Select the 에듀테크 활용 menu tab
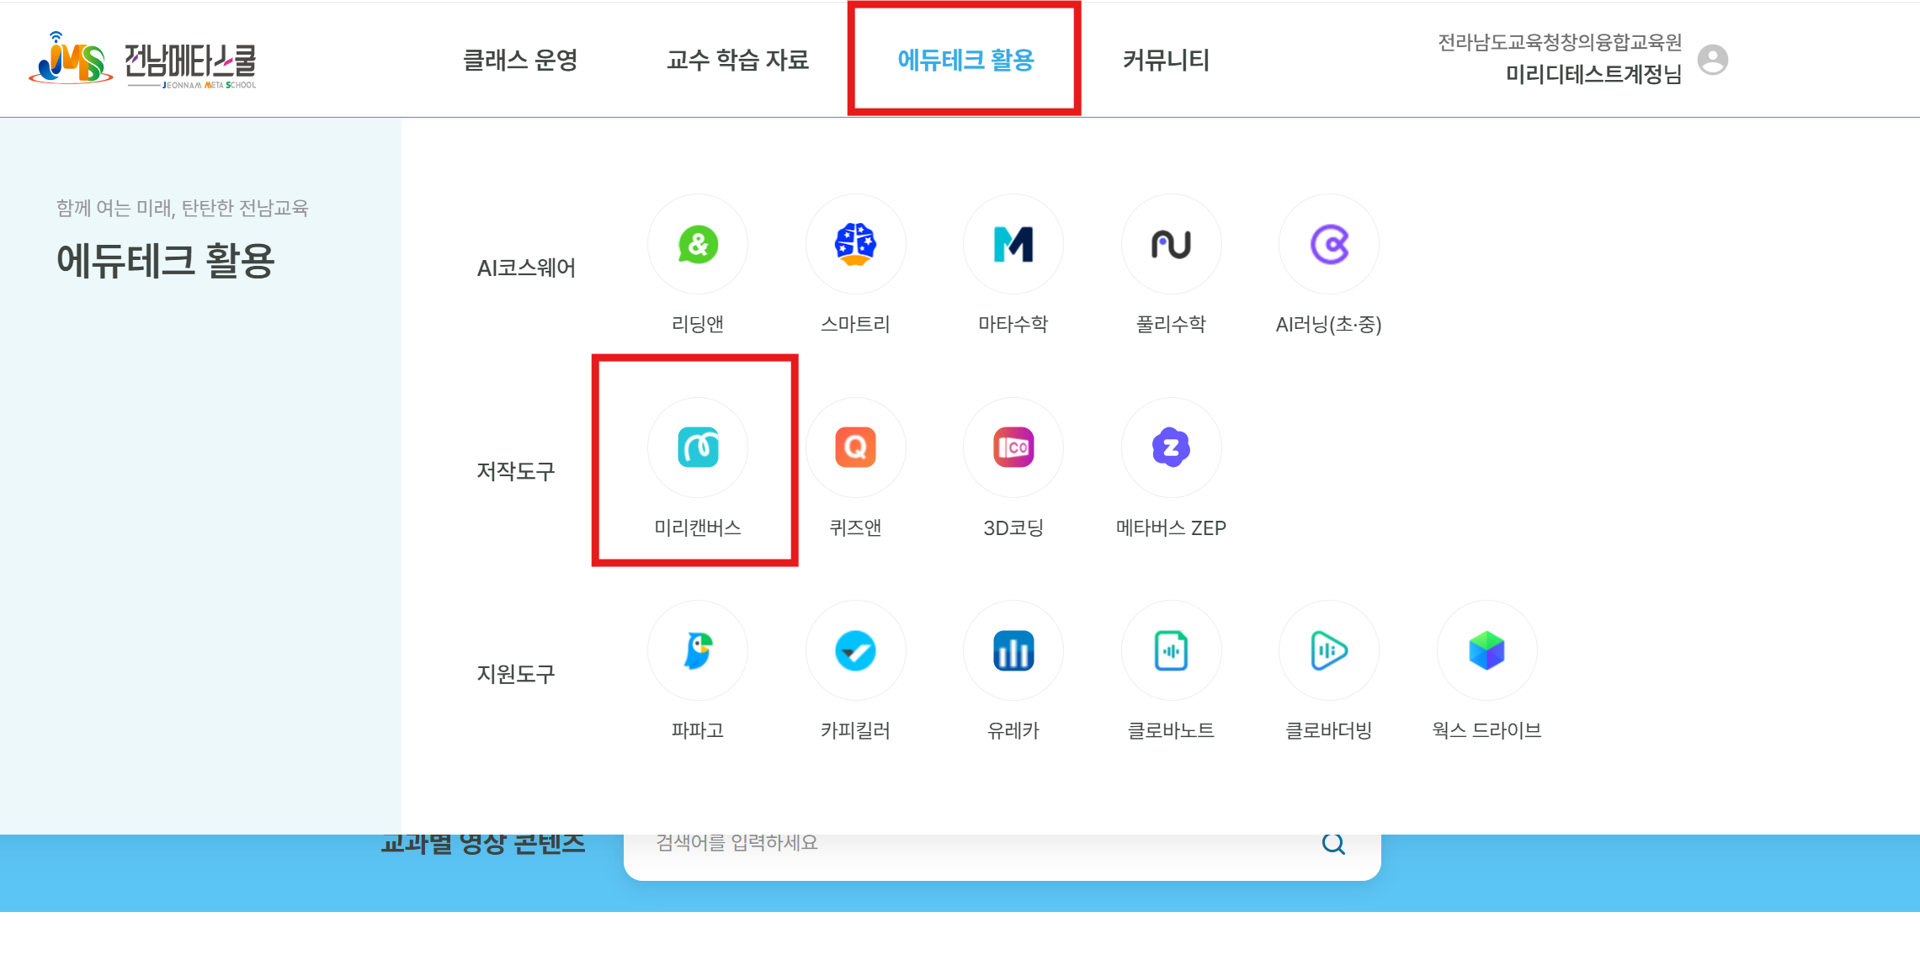This screenshot has width=1920, height=965. [x=965, y=60]
